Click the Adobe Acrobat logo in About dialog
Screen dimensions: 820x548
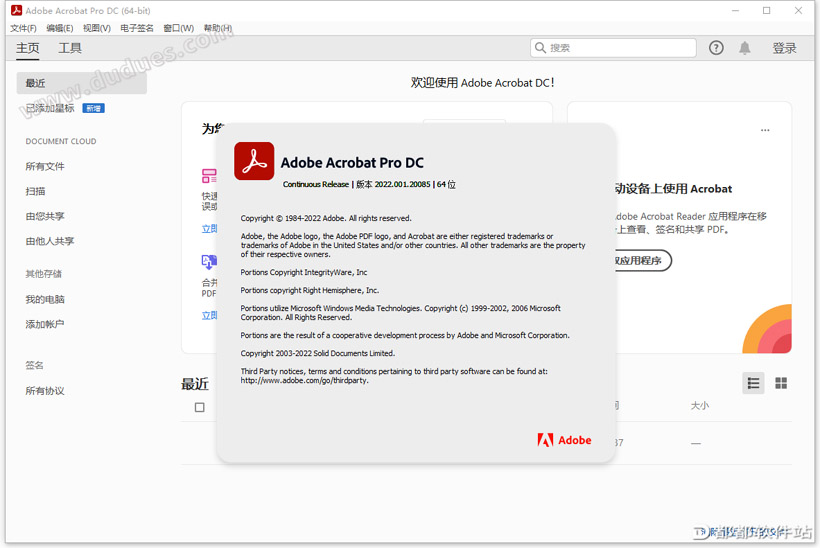254,161
